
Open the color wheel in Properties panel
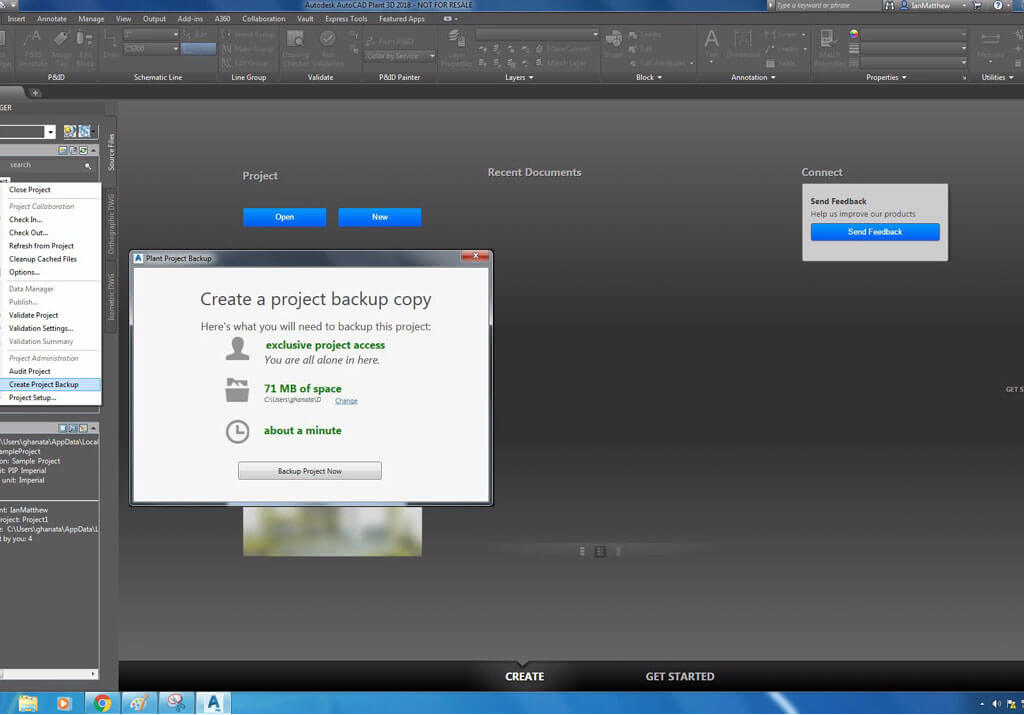click(x=854, y=34)
